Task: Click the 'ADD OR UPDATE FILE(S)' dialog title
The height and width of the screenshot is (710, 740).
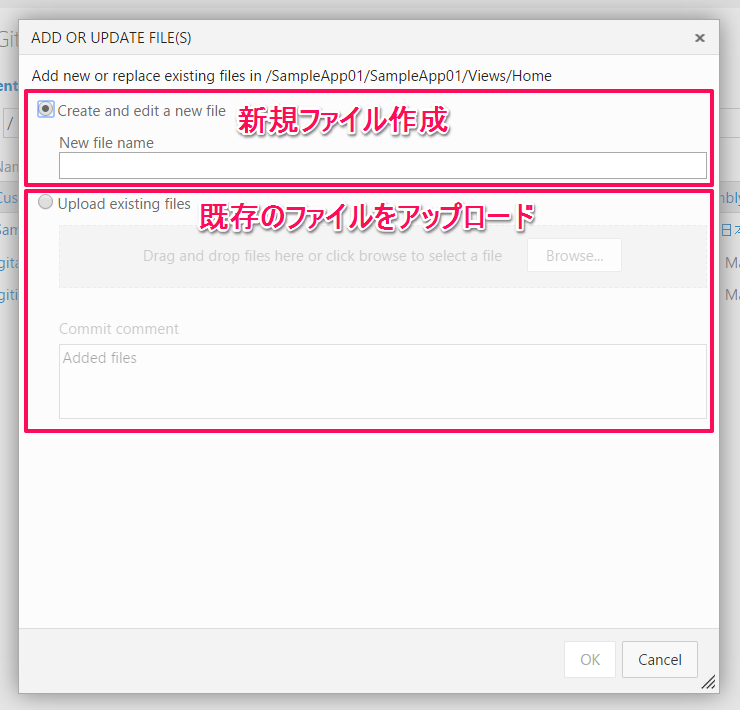Action: coord(111,38)
